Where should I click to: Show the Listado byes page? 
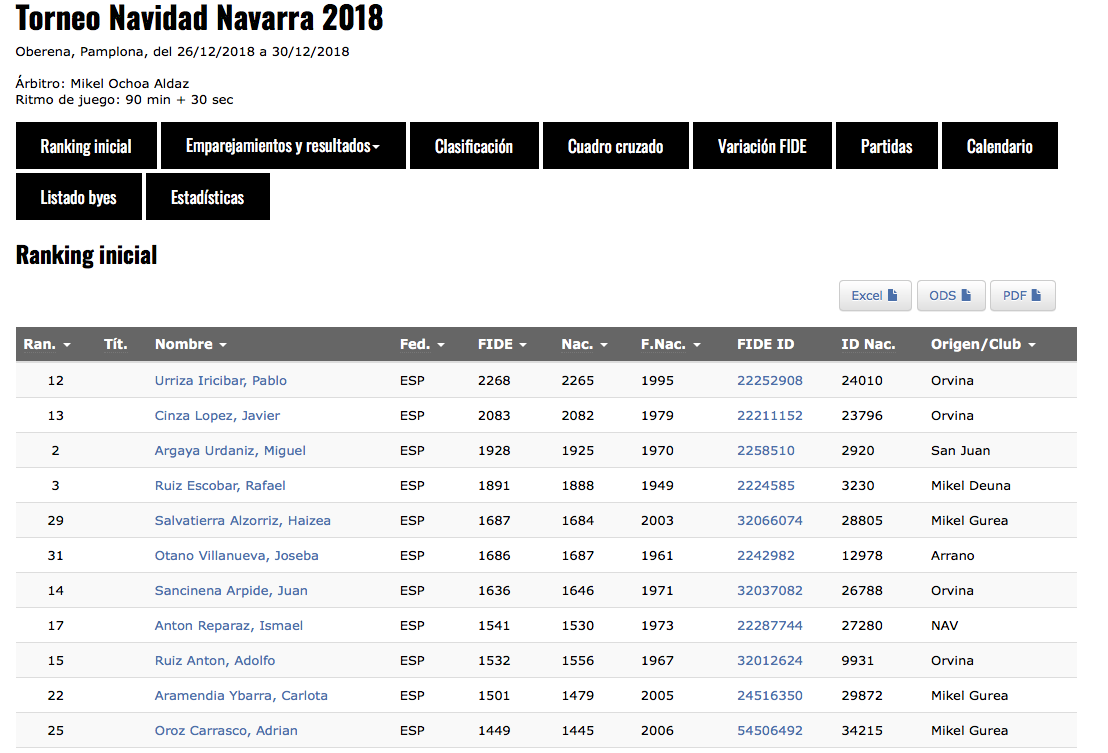pos(78,196)
